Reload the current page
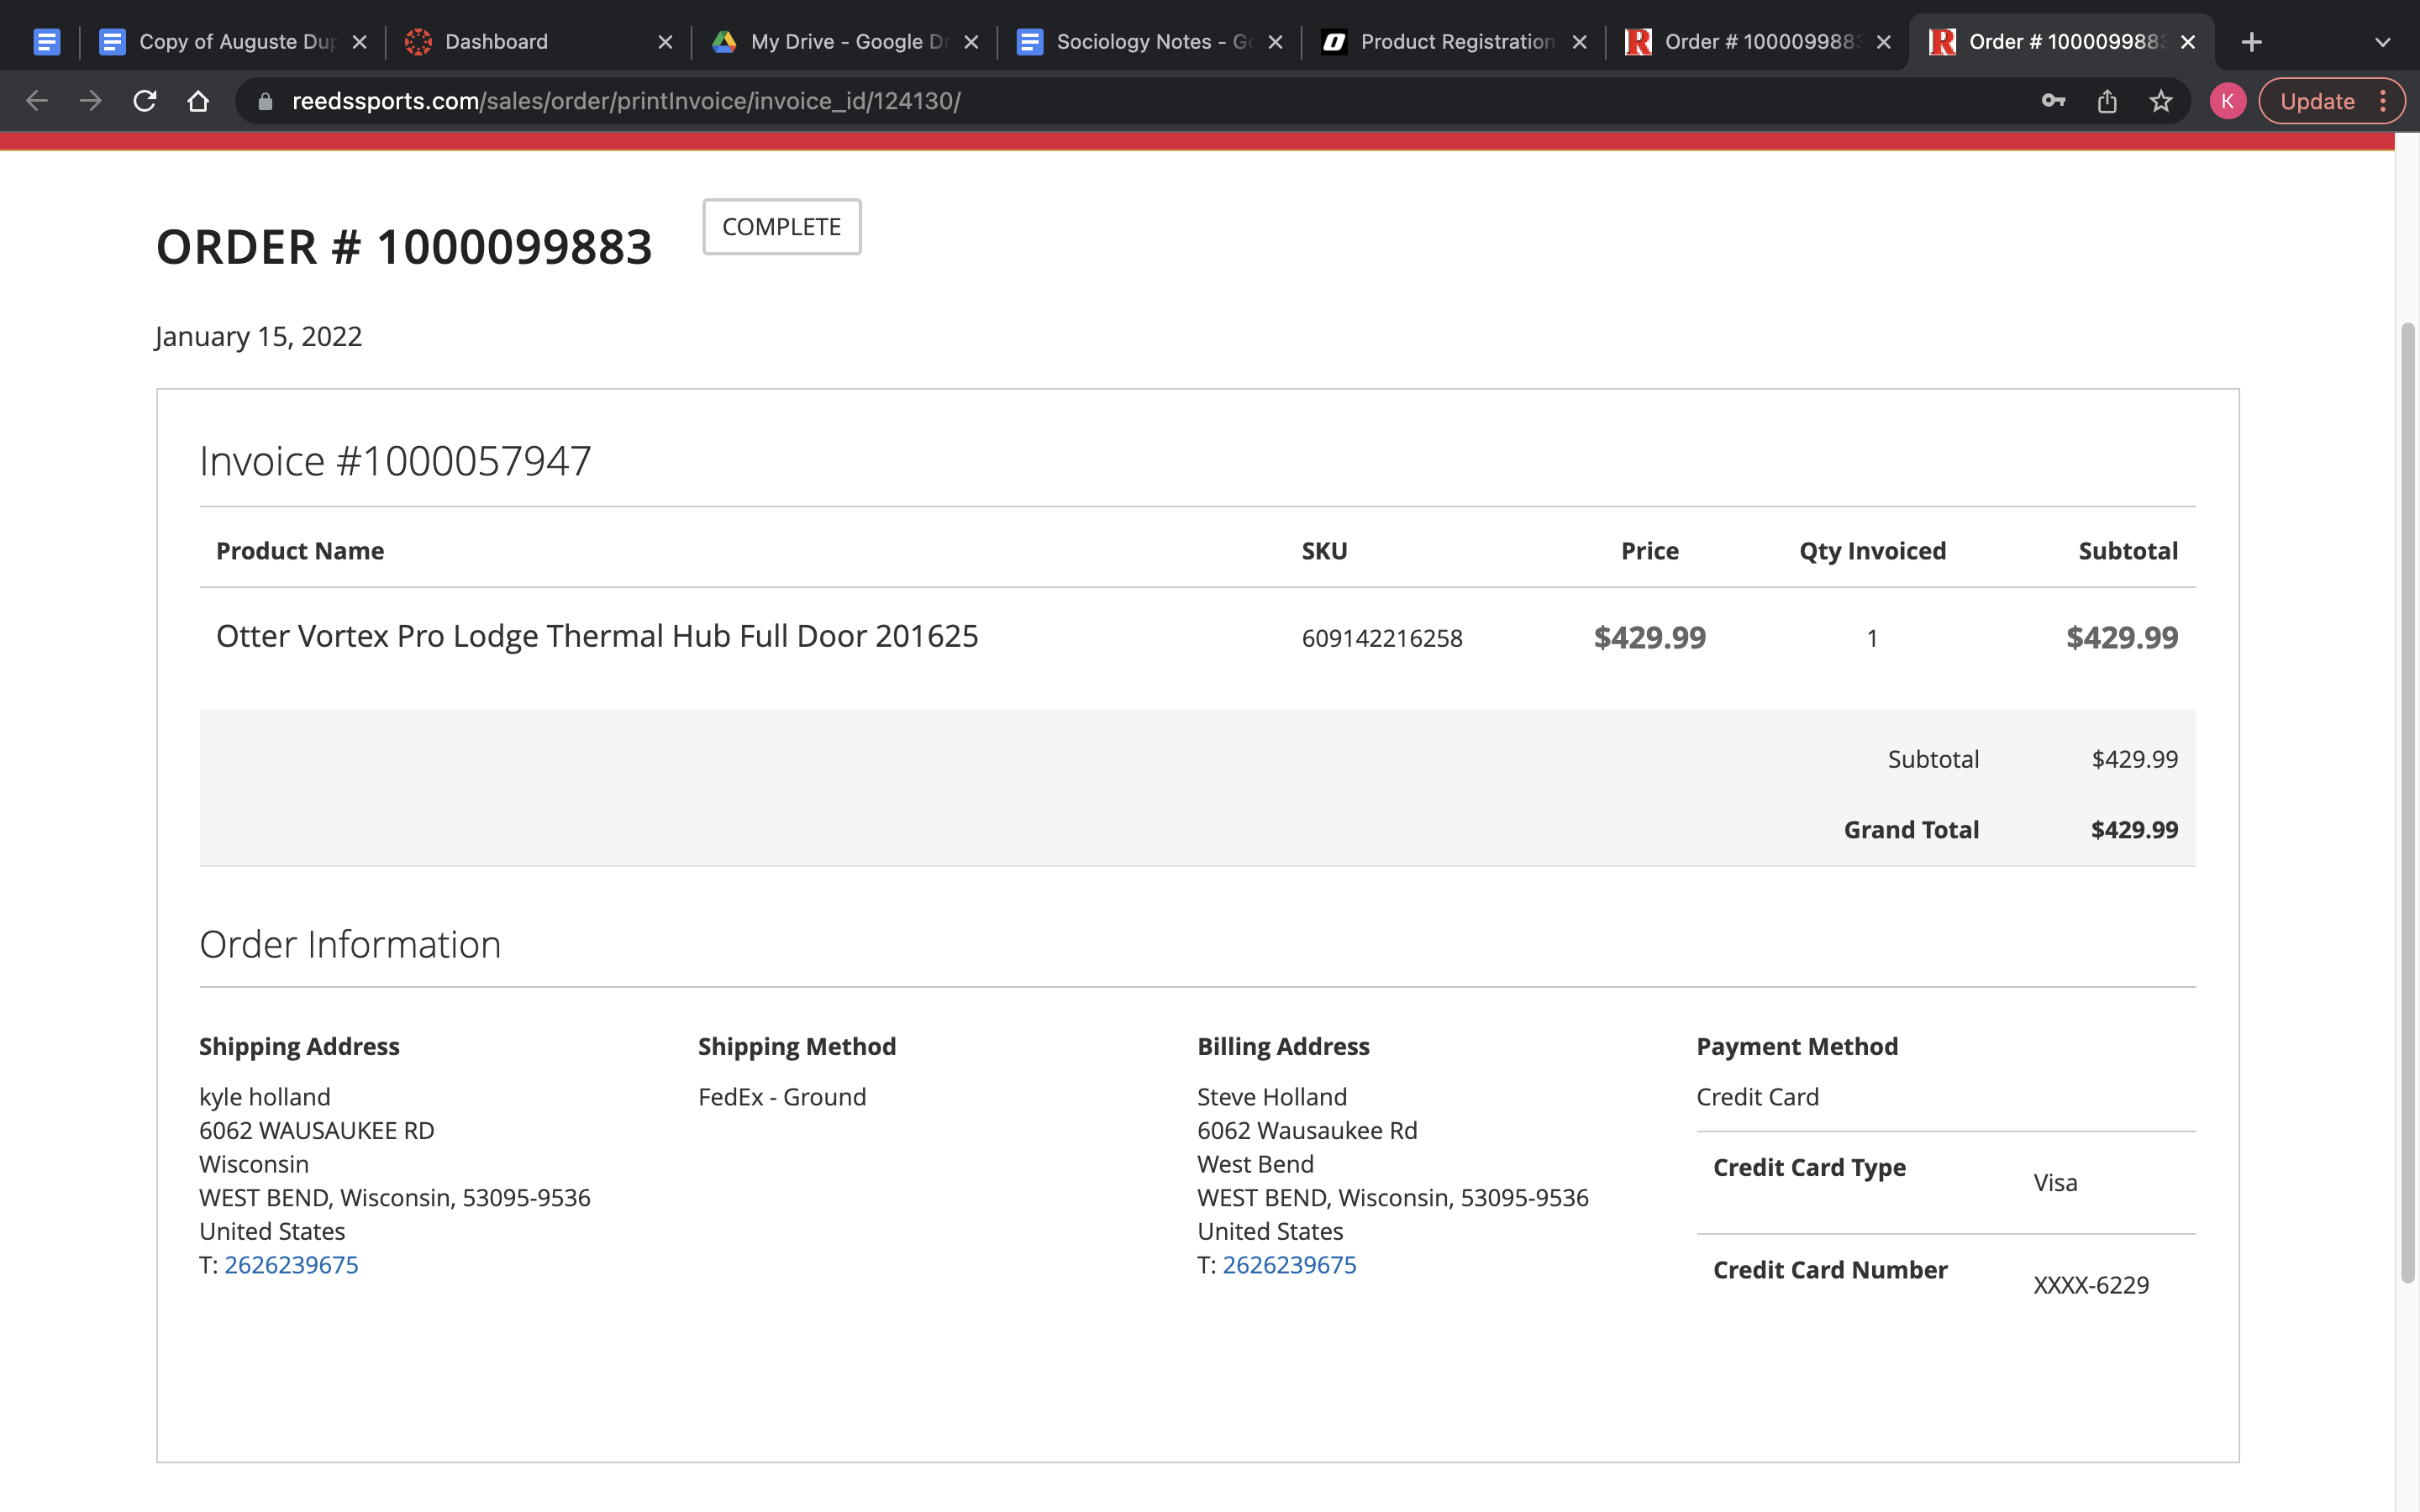2420x1512 pixels. [145, 101]
